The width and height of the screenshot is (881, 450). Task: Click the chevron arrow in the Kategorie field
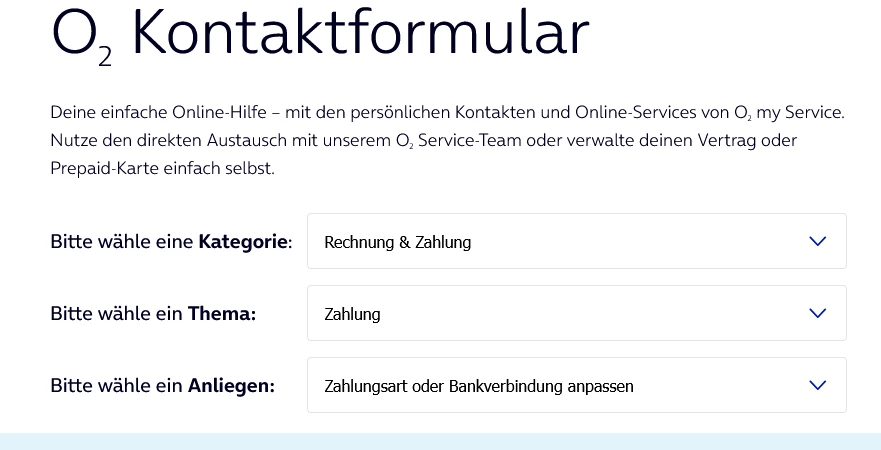pyautogui.click(x=818, y=241)
